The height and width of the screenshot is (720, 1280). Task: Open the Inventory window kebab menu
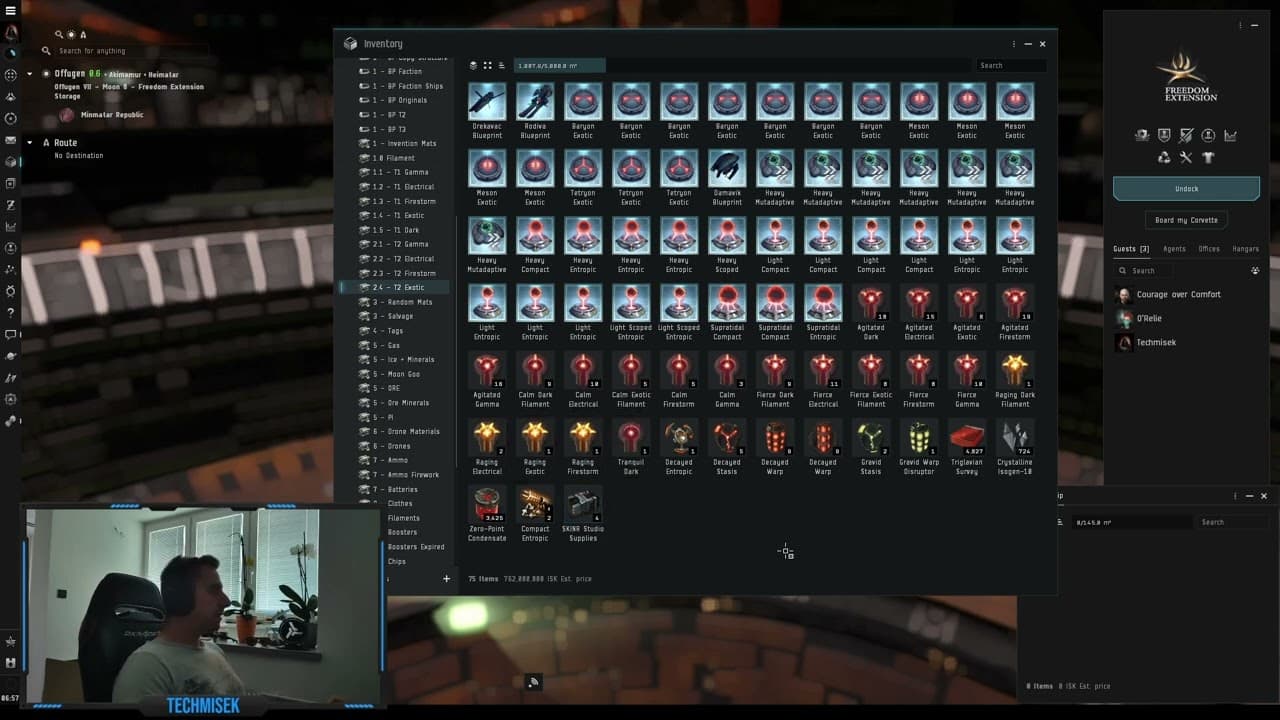1014,44
